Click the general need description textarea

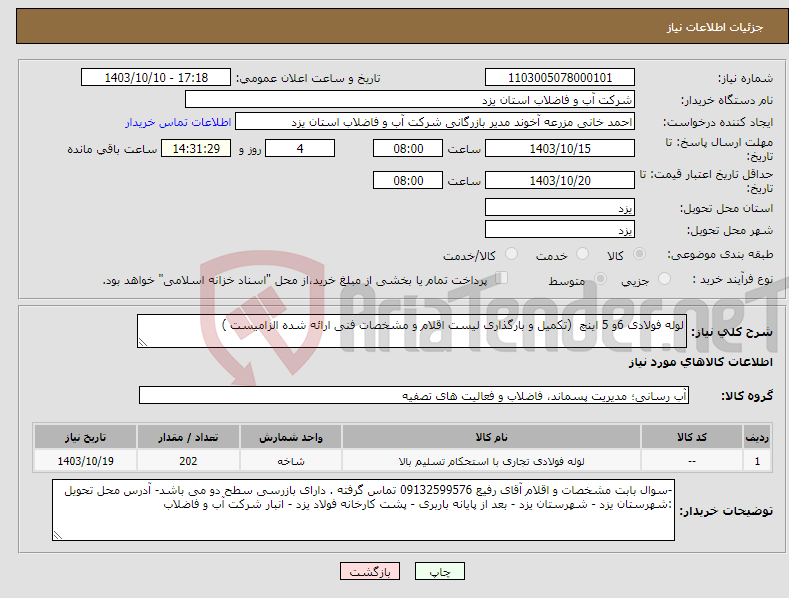tap(412, 331)
